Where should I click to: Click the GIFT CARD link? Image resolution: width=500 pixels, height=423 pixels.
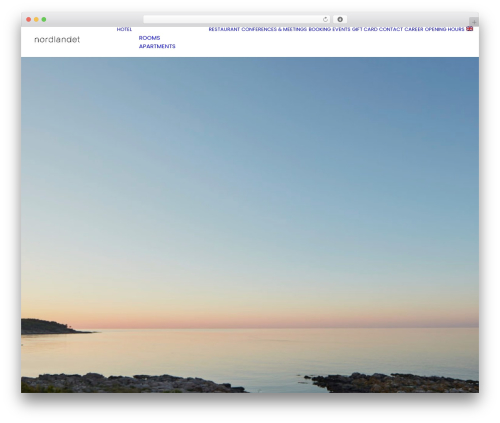[365, 29]
